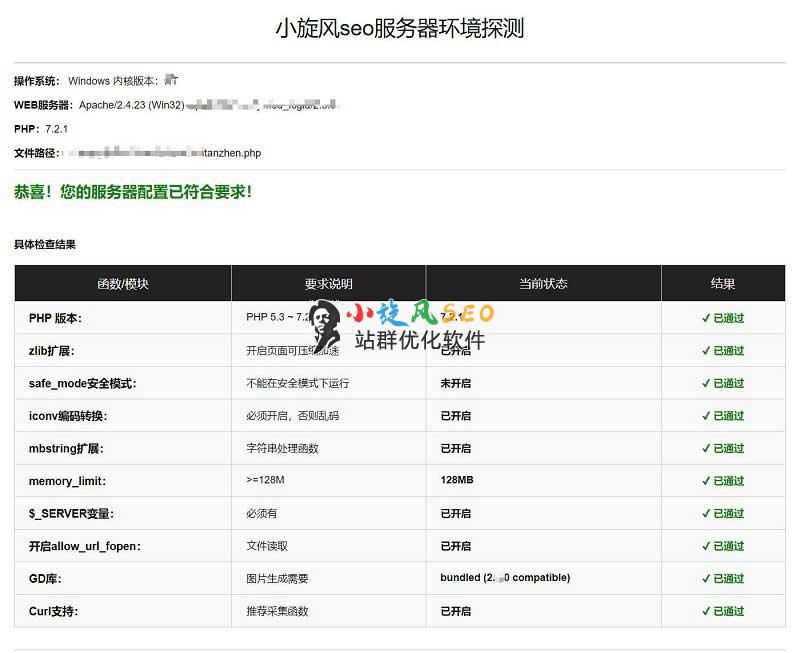The height and width of the screenshot is (653, 800).
Task: Click the $_SERVER变量 row label
Action: (71, 514)
